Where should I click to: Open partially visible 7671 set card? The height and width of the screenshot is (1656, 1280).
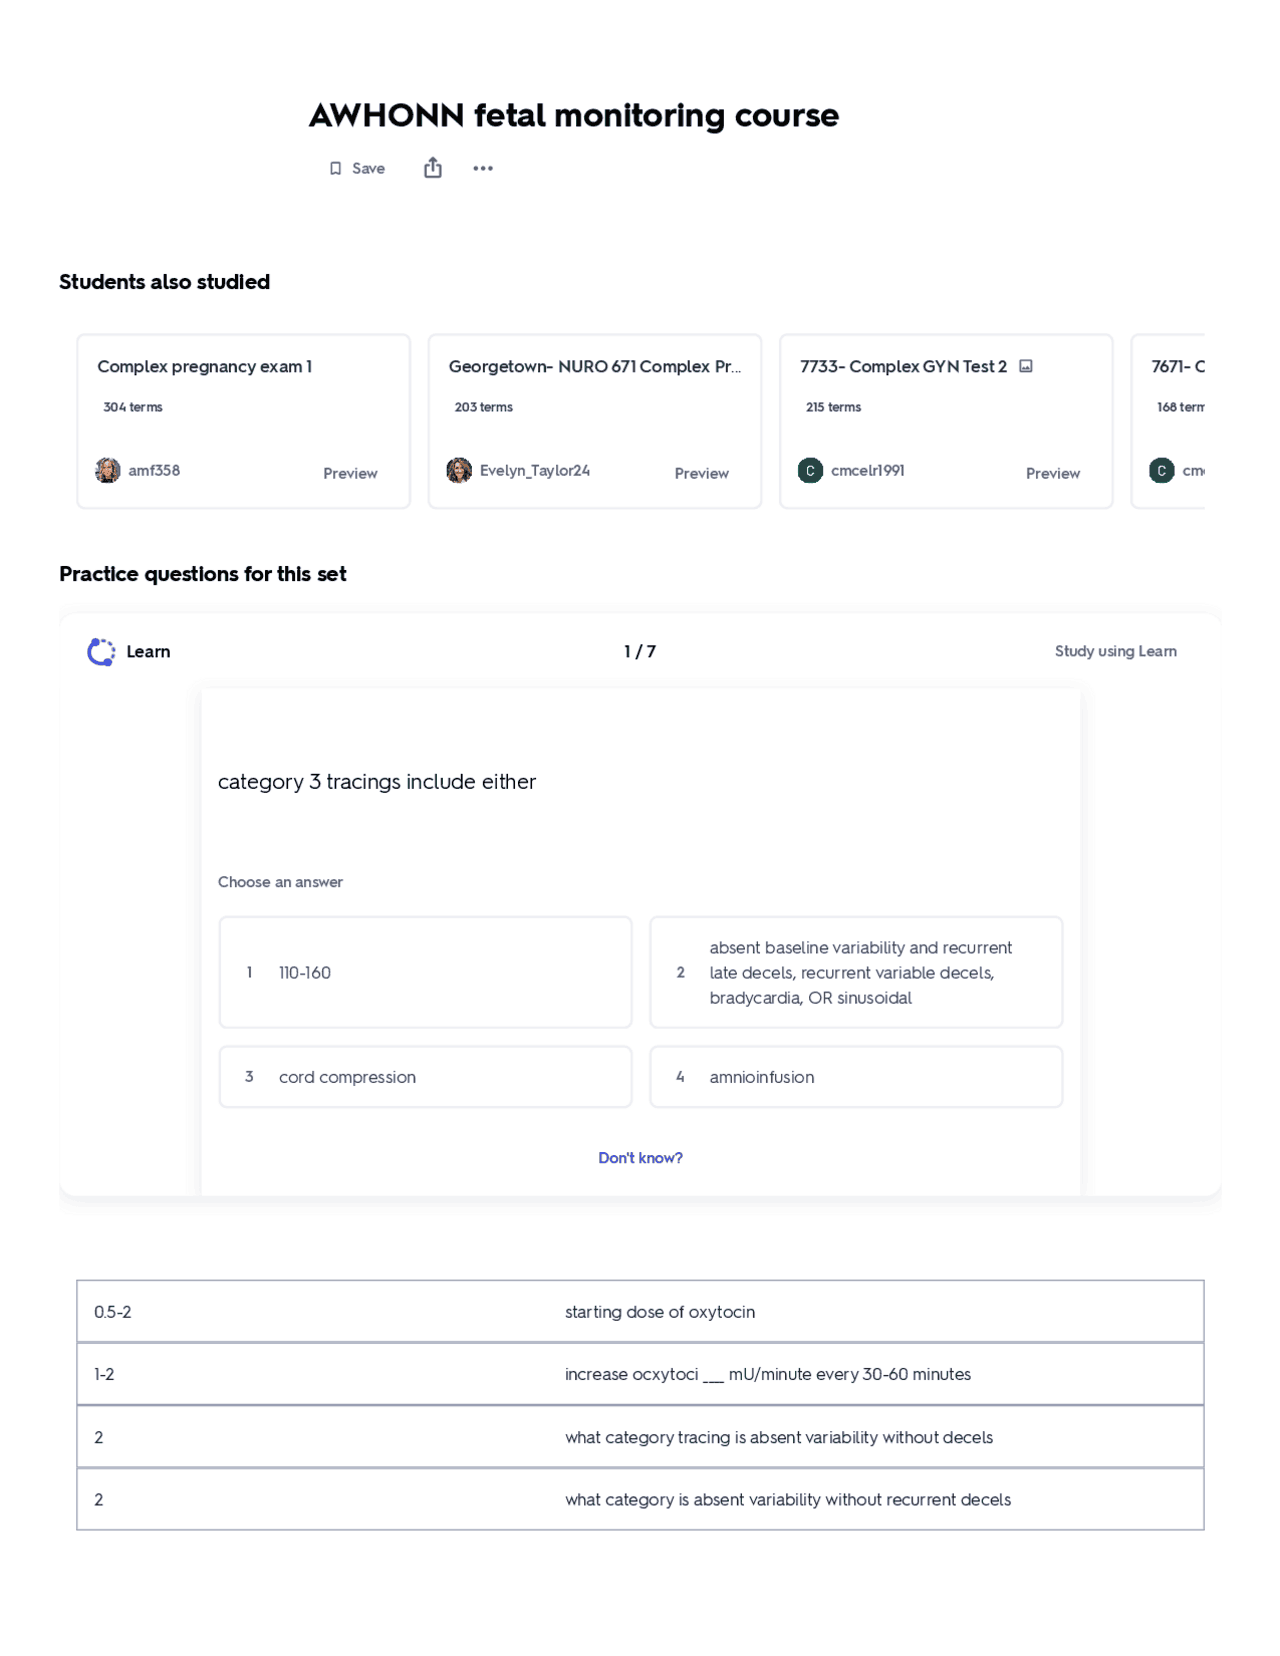[x=1168, y=421]
